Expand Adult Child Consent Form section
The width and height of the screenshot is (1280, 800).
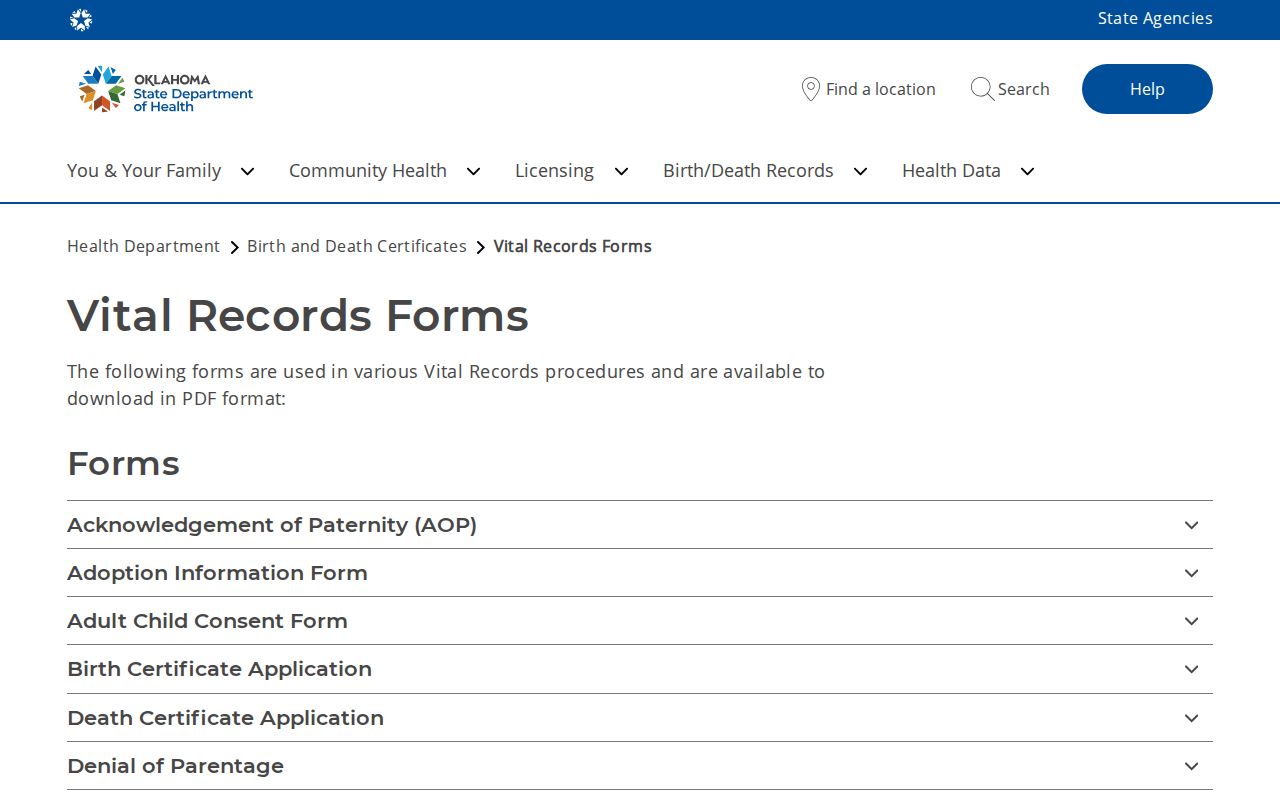coord(640,621)
